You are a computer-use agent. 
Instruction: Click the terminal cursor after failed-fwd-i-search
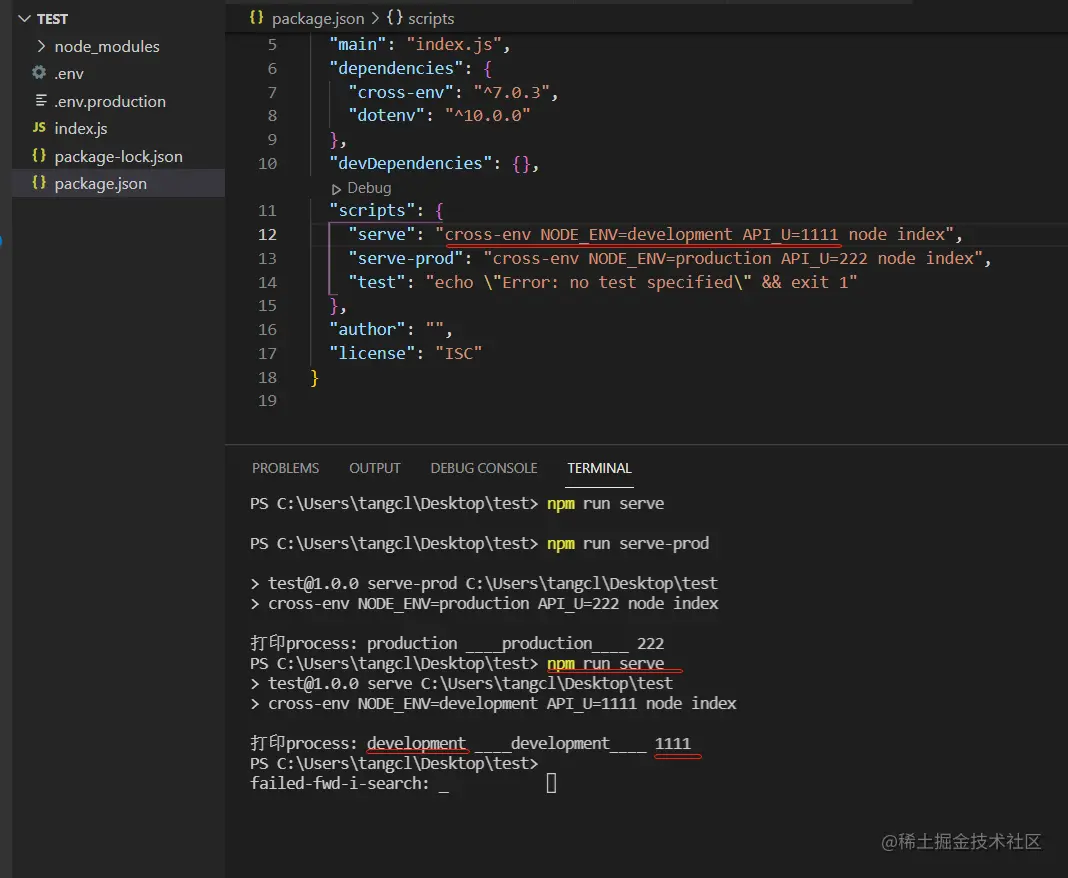551,783
